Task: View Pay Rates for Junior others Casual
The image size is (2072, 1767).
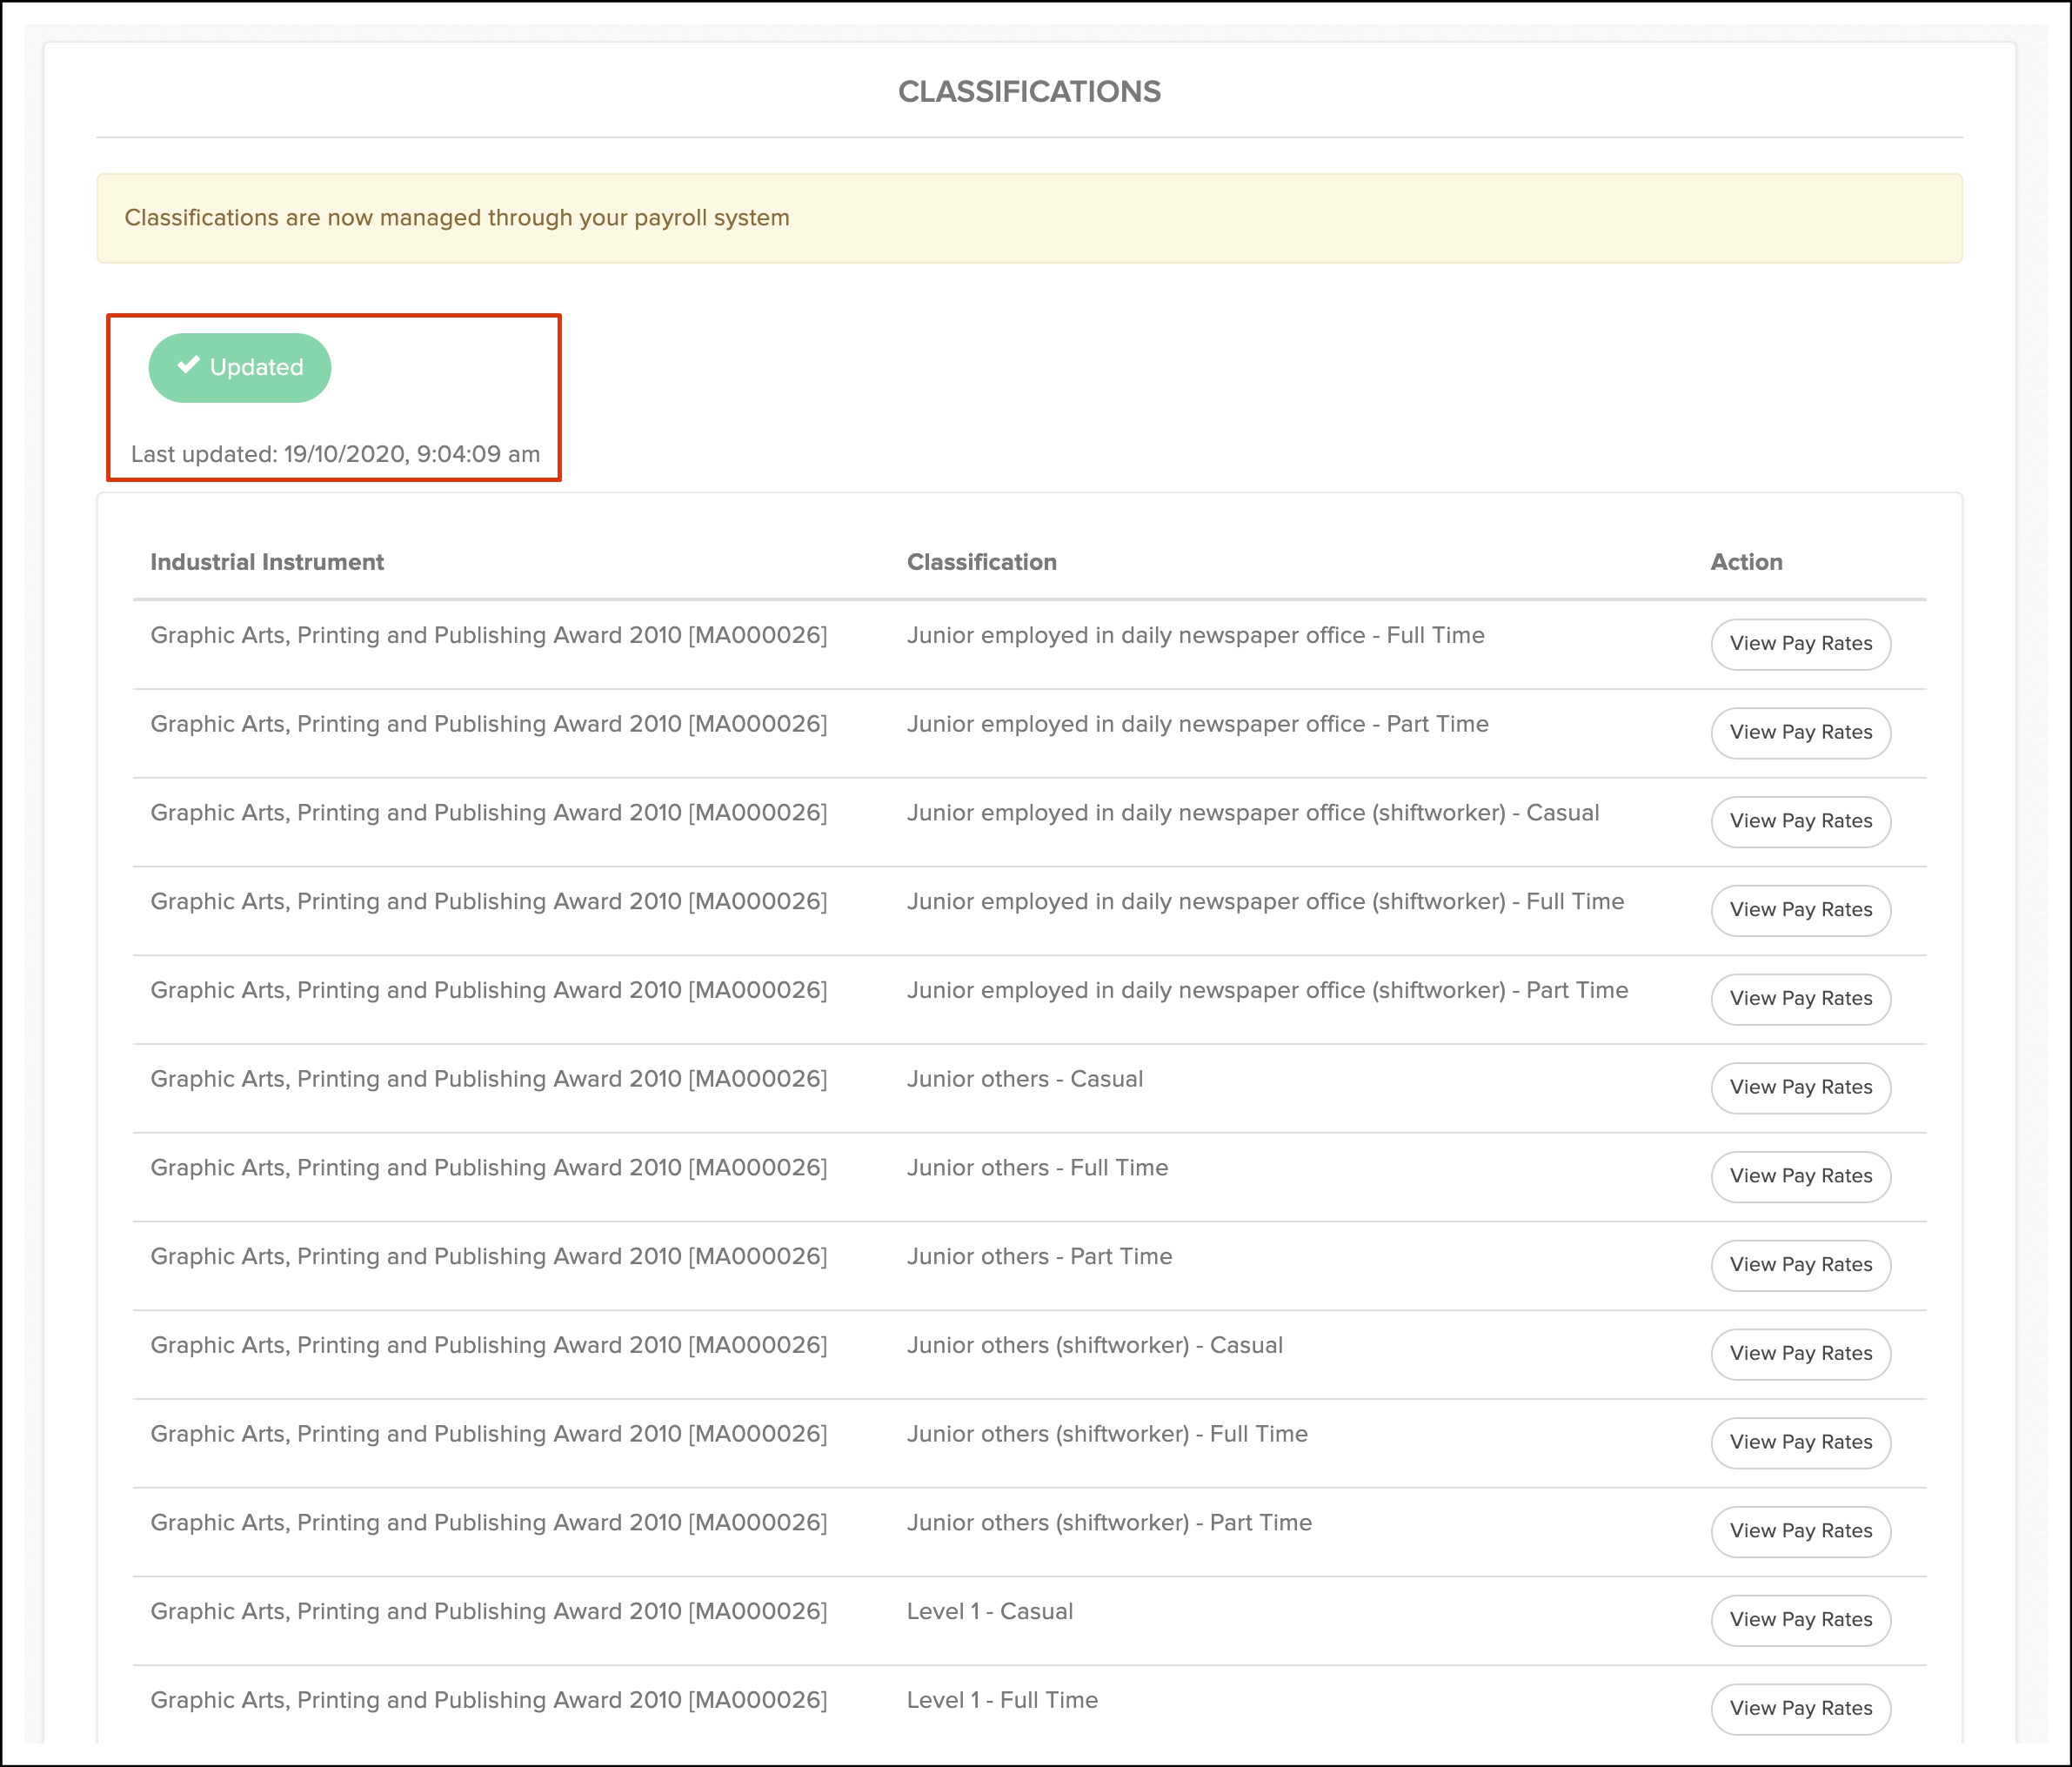Action: pos(1800,1088)
